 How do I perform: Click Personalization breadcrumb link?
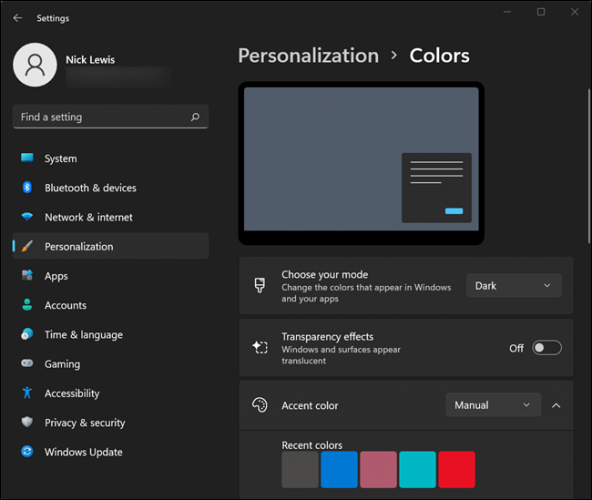[x=308, y=56]
